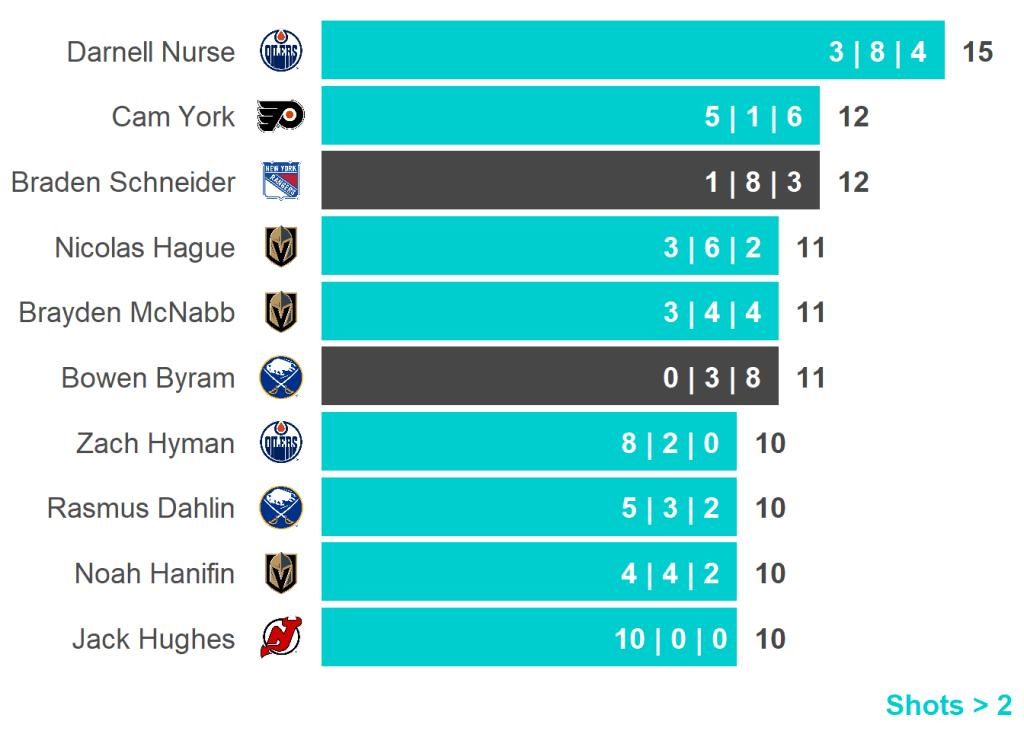Image resolution: width=1024 pixels, height=731 pixels.
Task: Select the teal bar showing 10 | 0 | 0
Action: click(x=528, y=639)
